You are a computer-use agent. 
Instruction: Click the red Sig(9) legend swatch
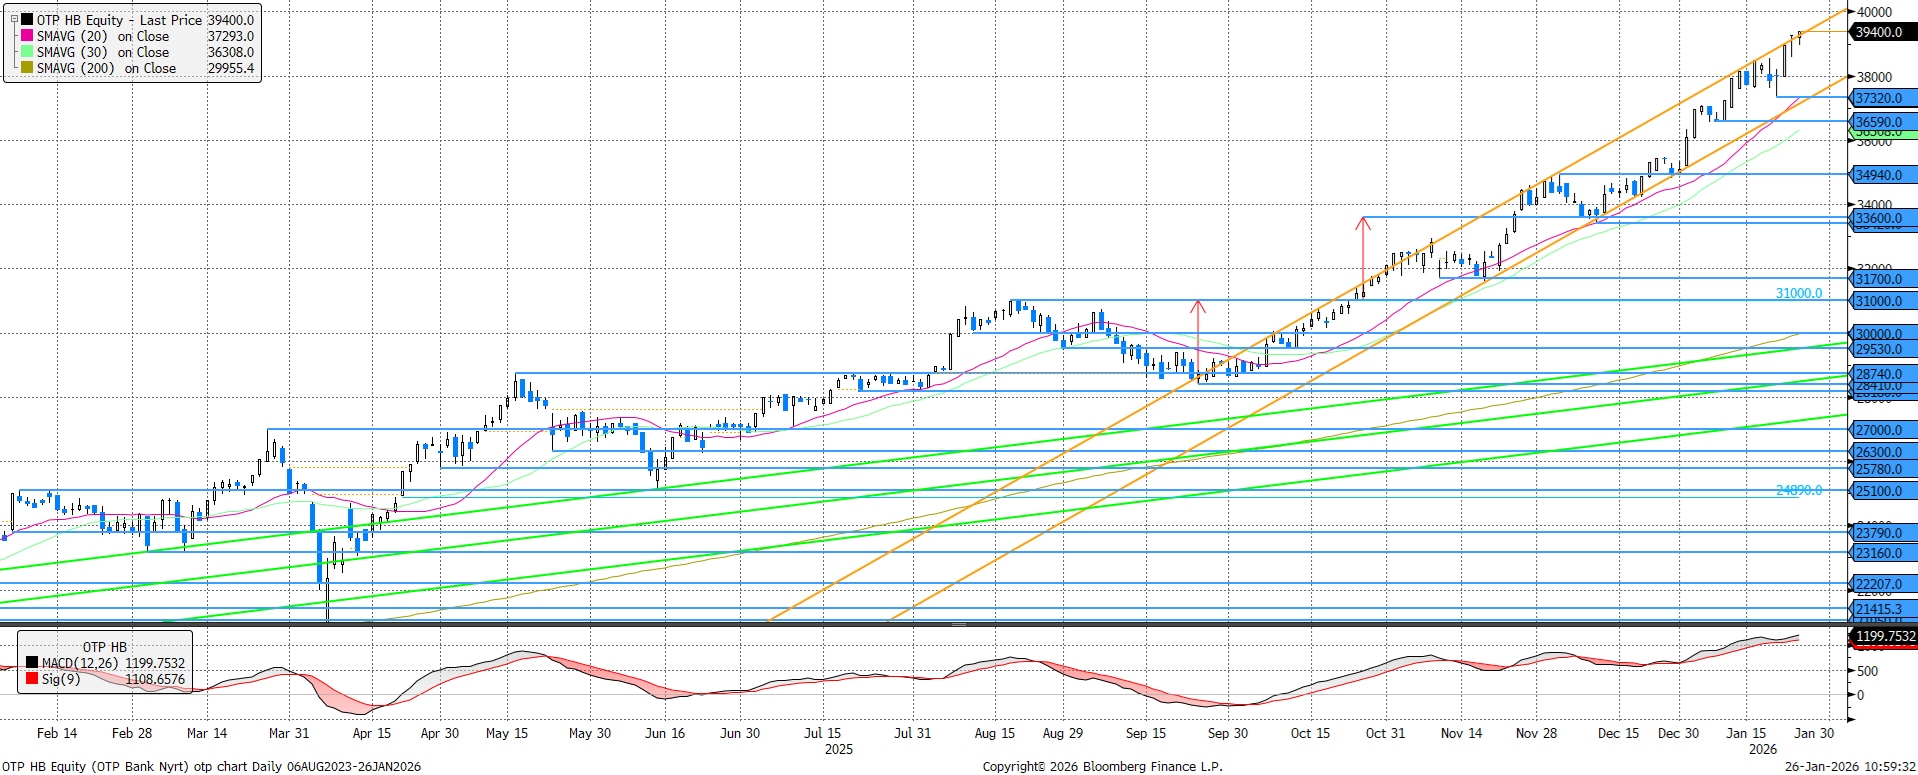pyautogui.click(x=32, y=679)
